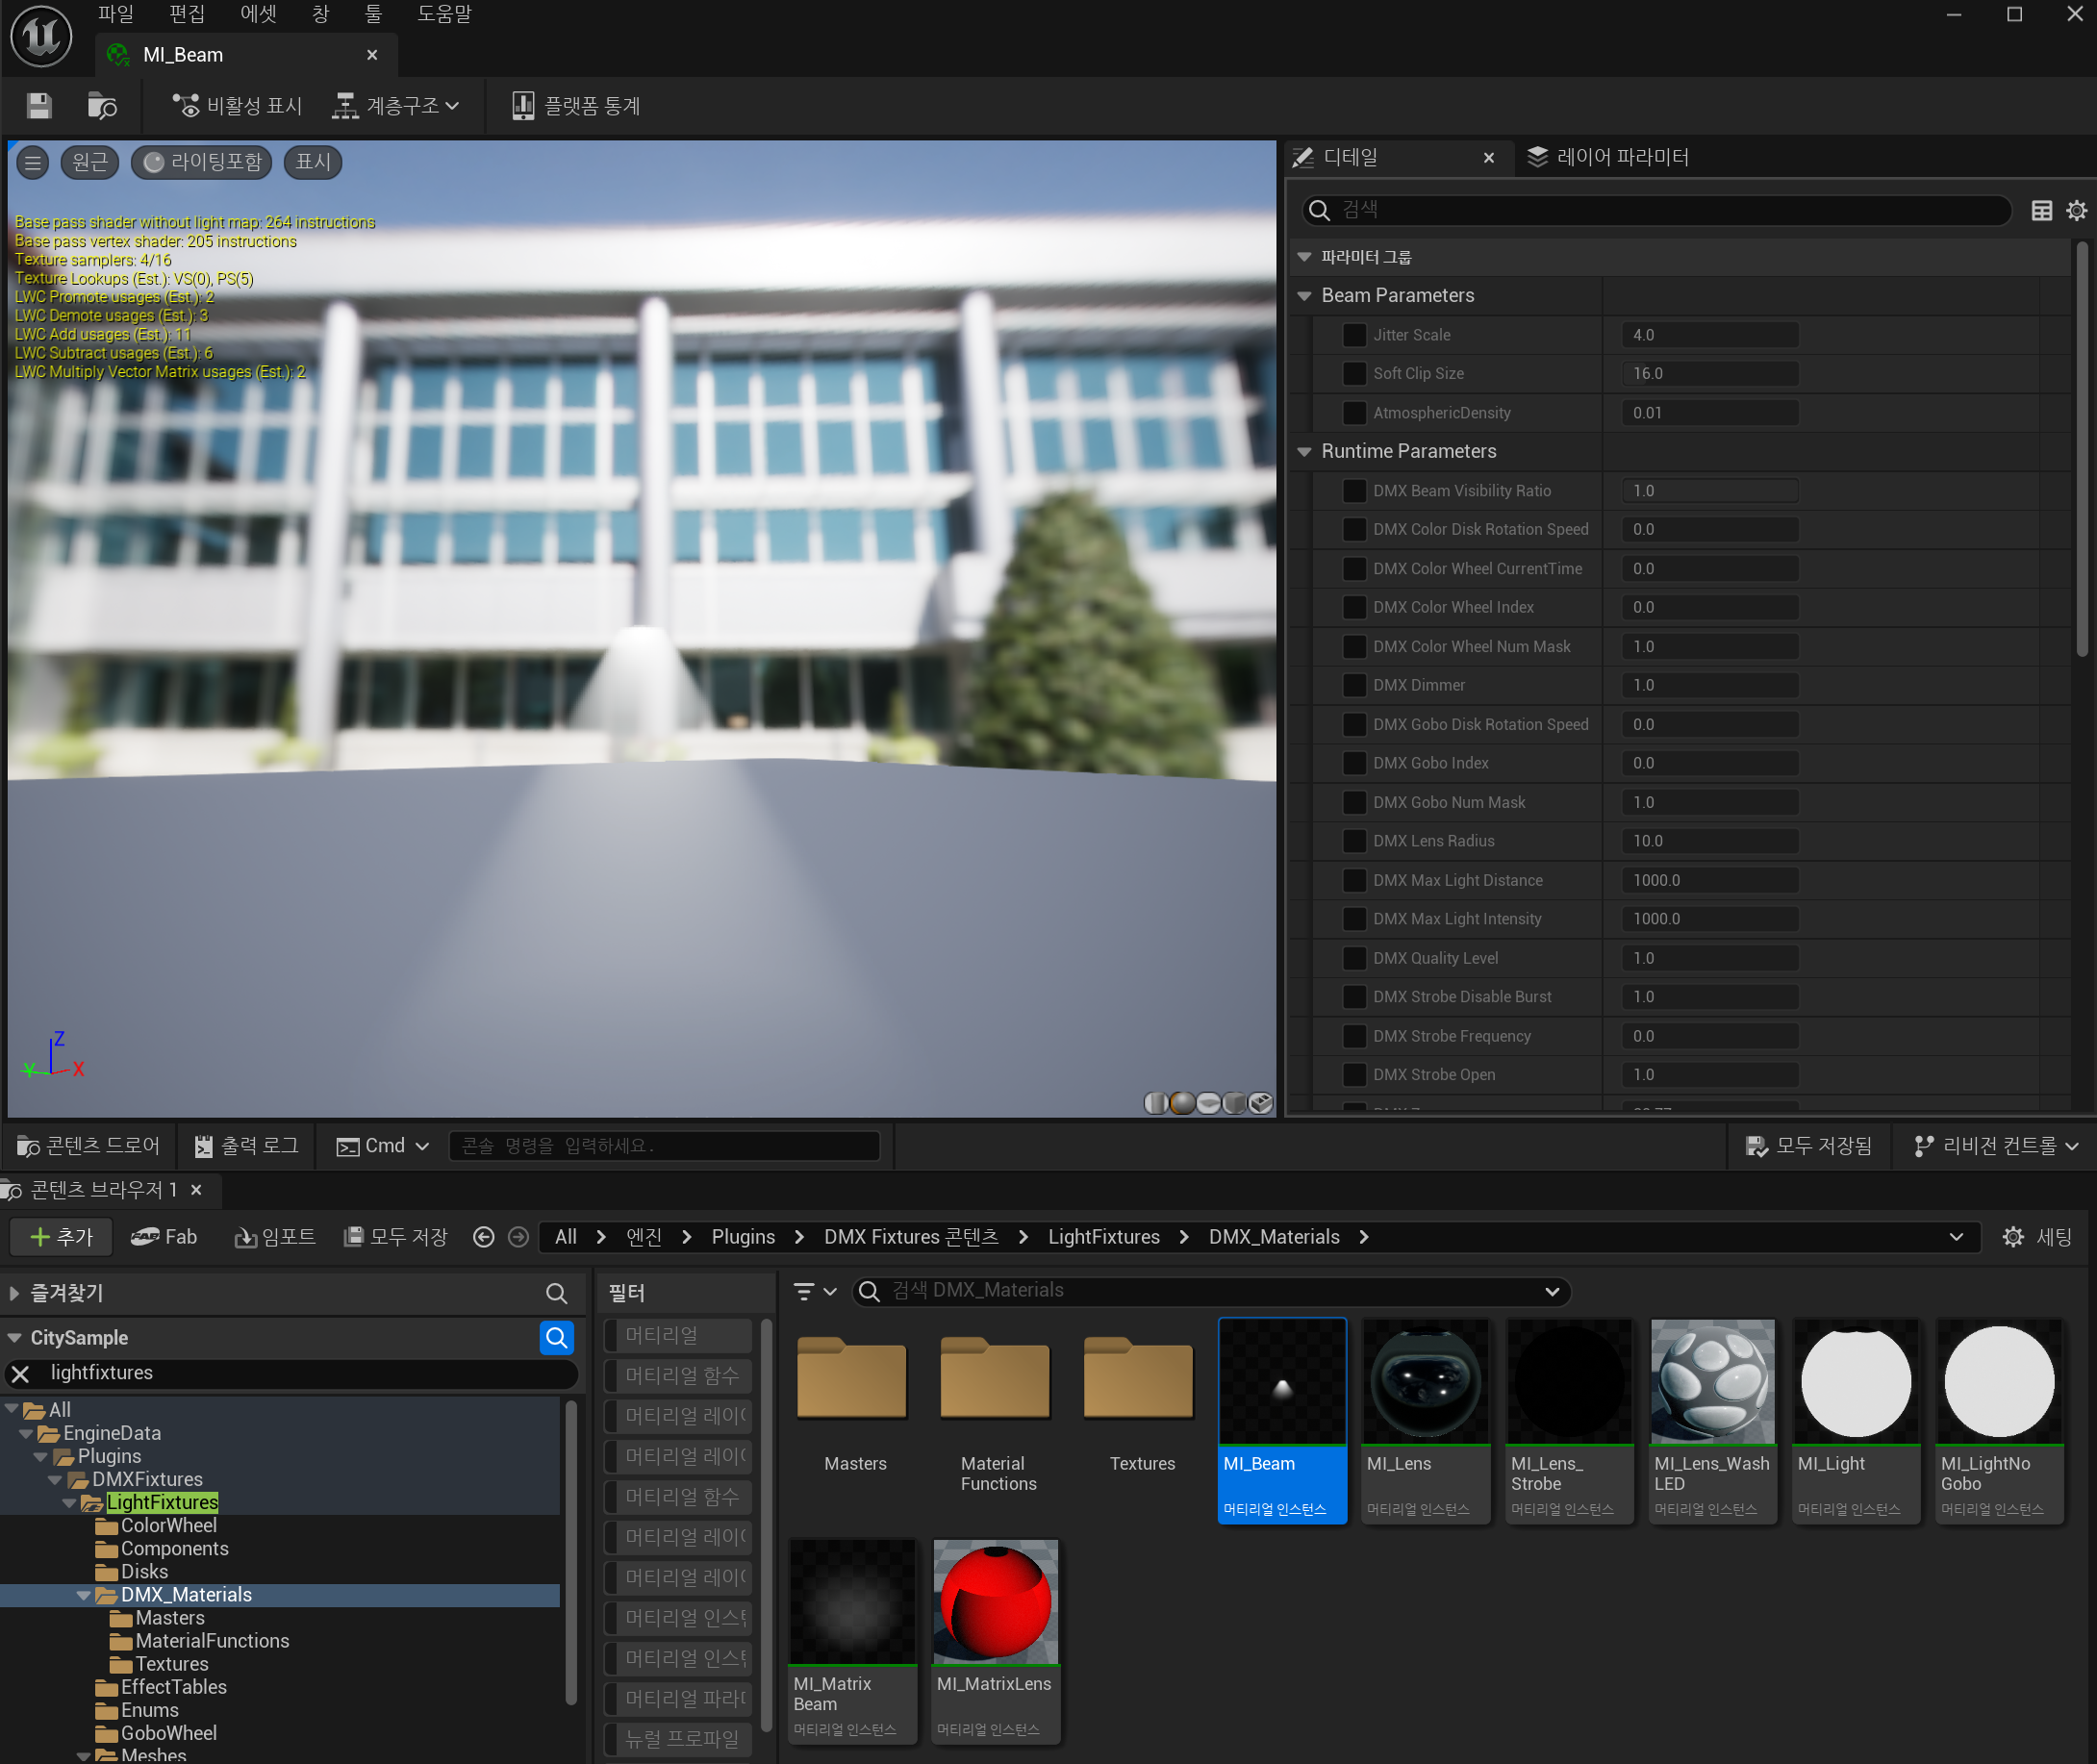Go back in content browser history
2097x1764 pixels.
484,1237
